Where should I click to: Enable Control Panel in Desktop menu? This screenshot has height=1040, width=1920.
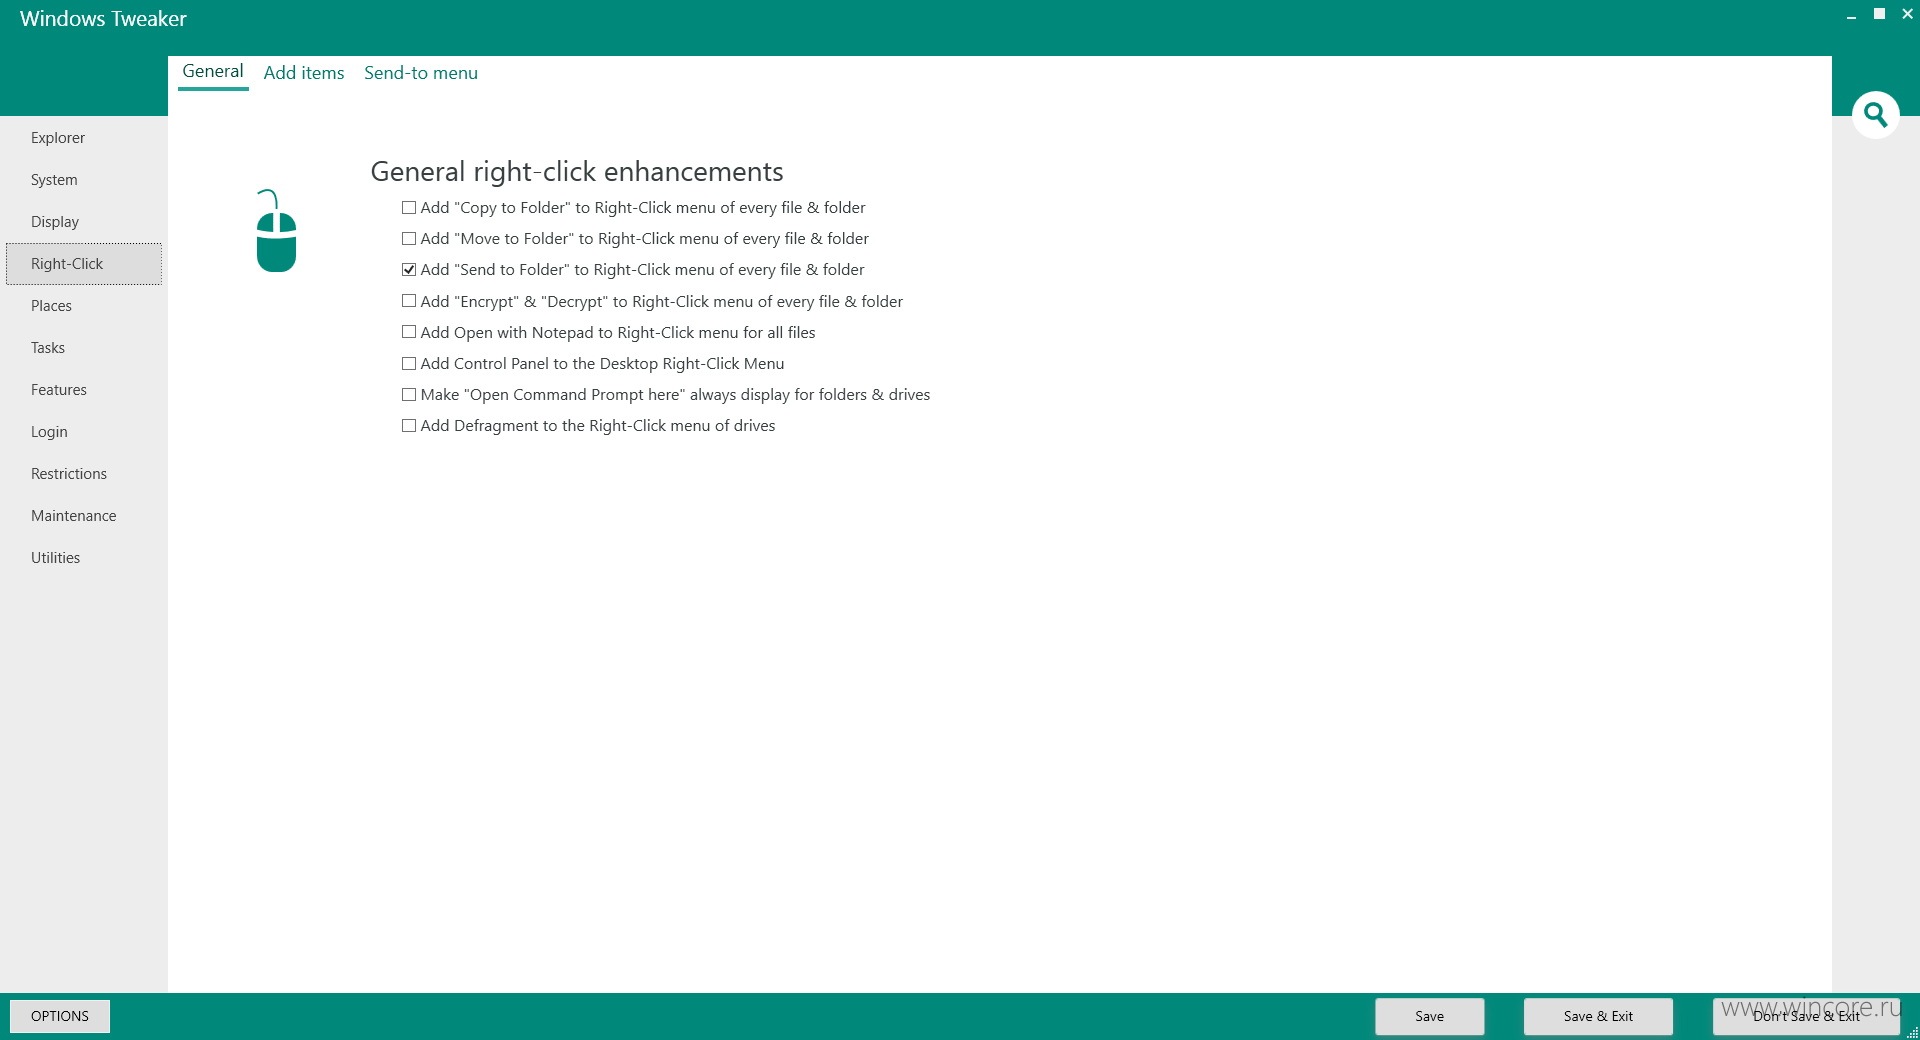click(x=409, y=364)
